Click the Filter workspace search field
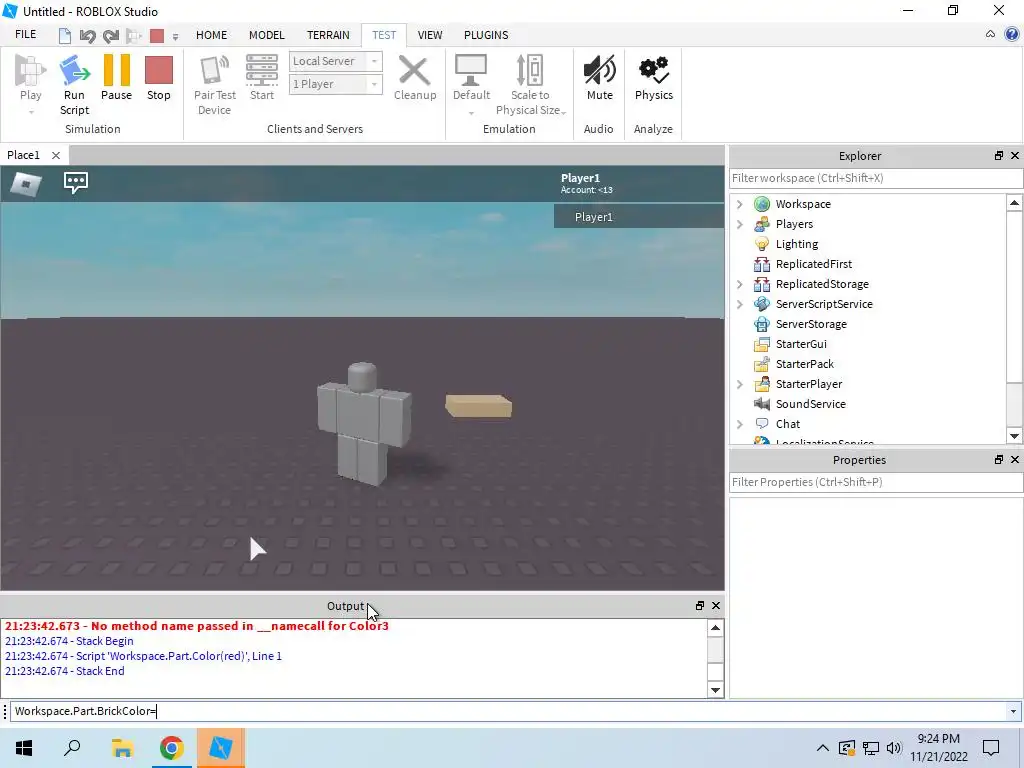This screenshot has height=768, width=1024. (876, 178)
